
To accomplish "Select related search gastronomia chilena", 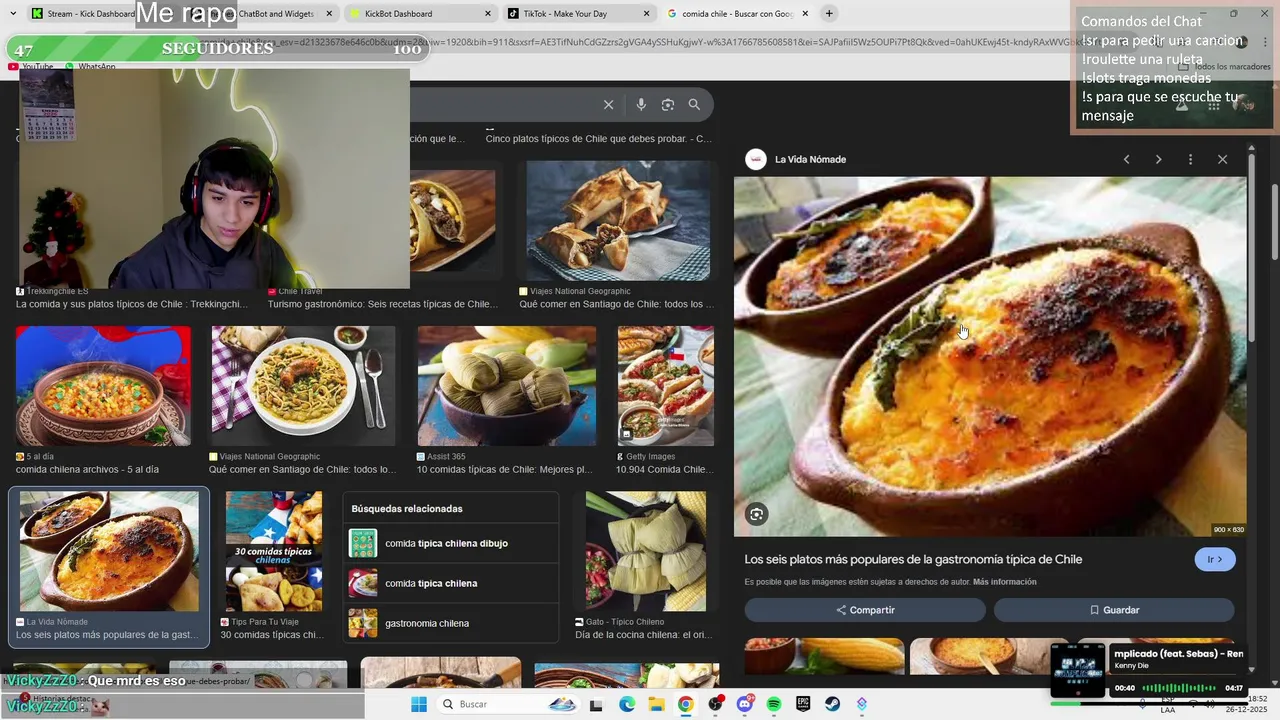I will point(450,623).
